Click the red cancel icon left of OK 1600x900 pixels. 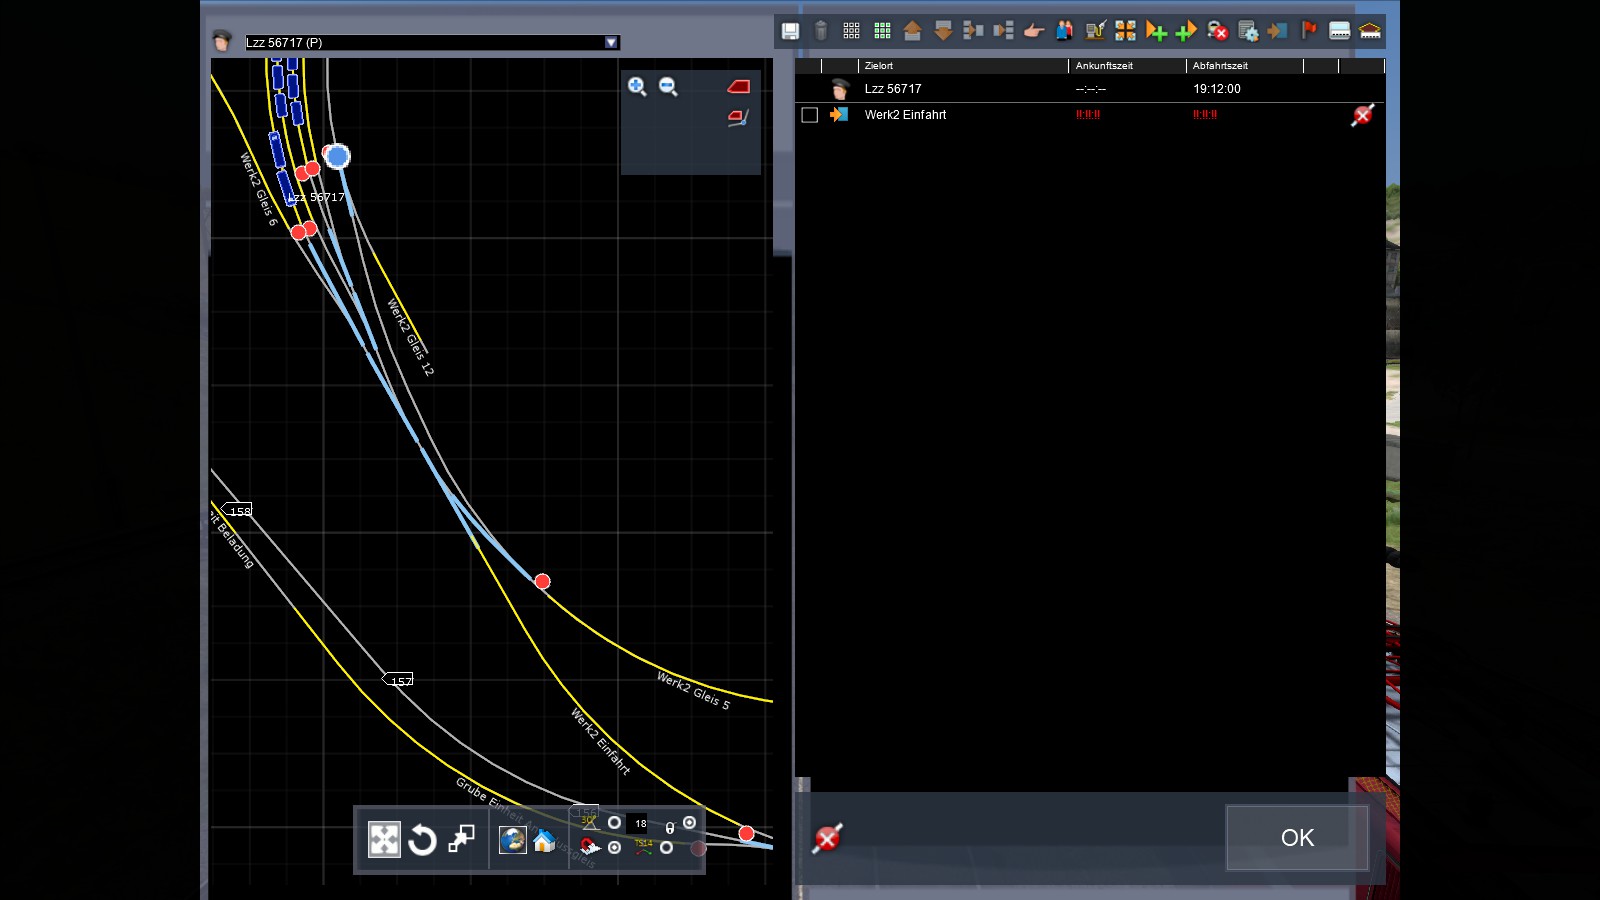[827, 838]
